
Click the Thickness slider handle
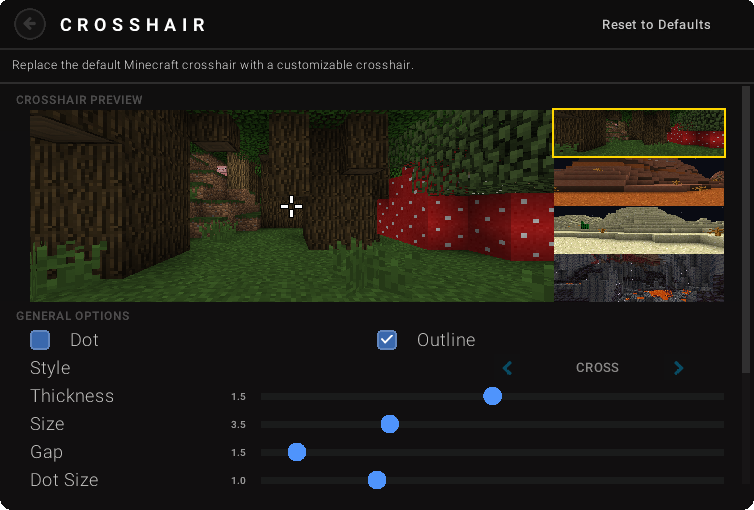point(492,396)
